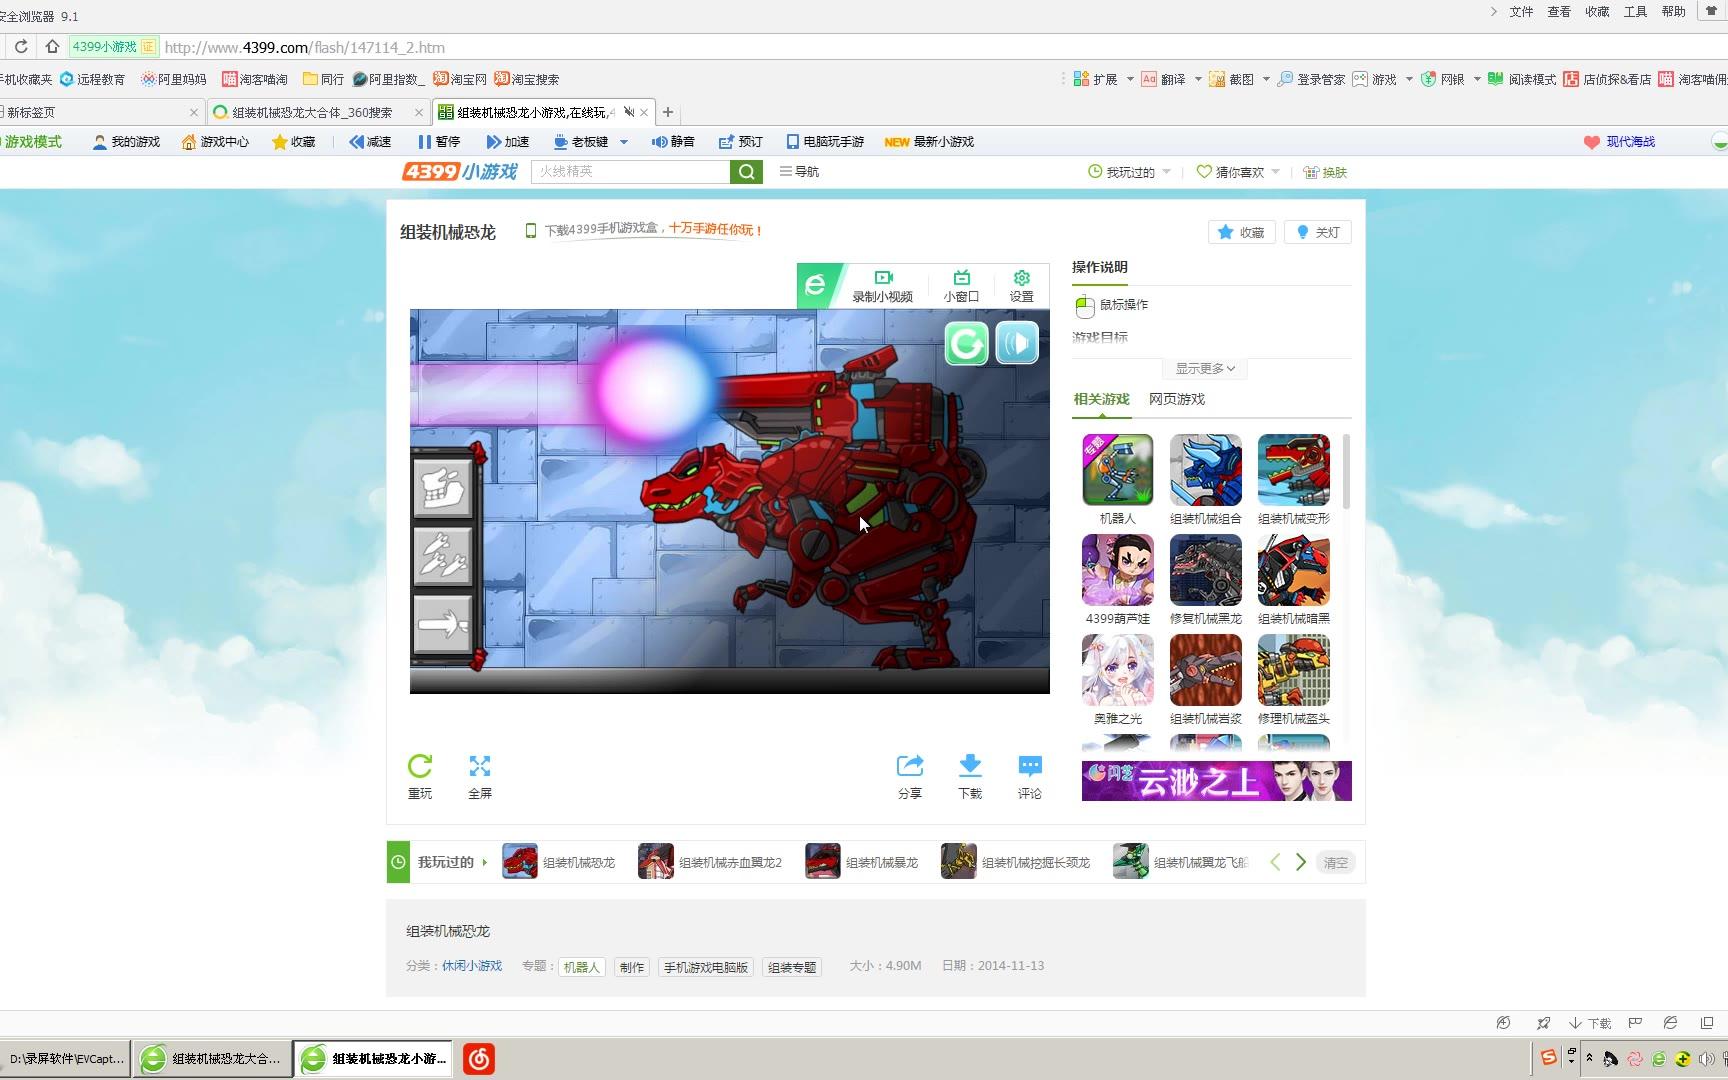The width and height of the screenshot is (1728, 1080).
Task: Open a new browser tab with plus
Action: point(668,112)
